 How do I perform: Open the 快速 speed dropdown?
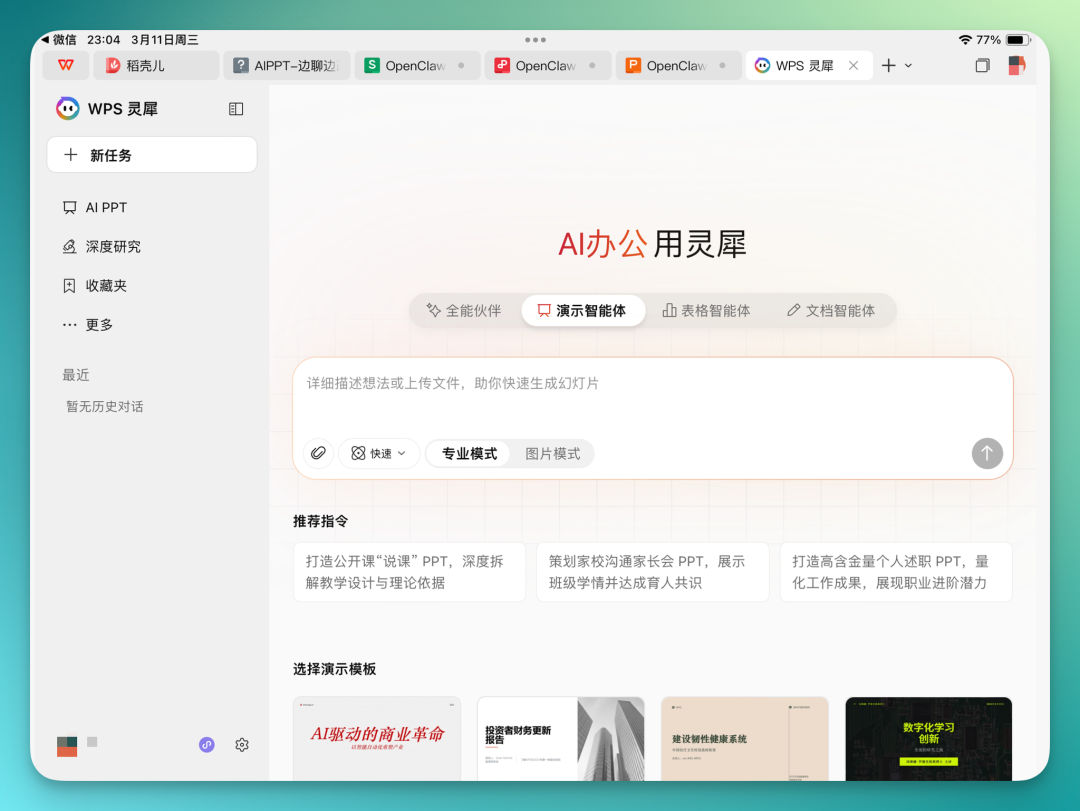[x=379, y=453]
